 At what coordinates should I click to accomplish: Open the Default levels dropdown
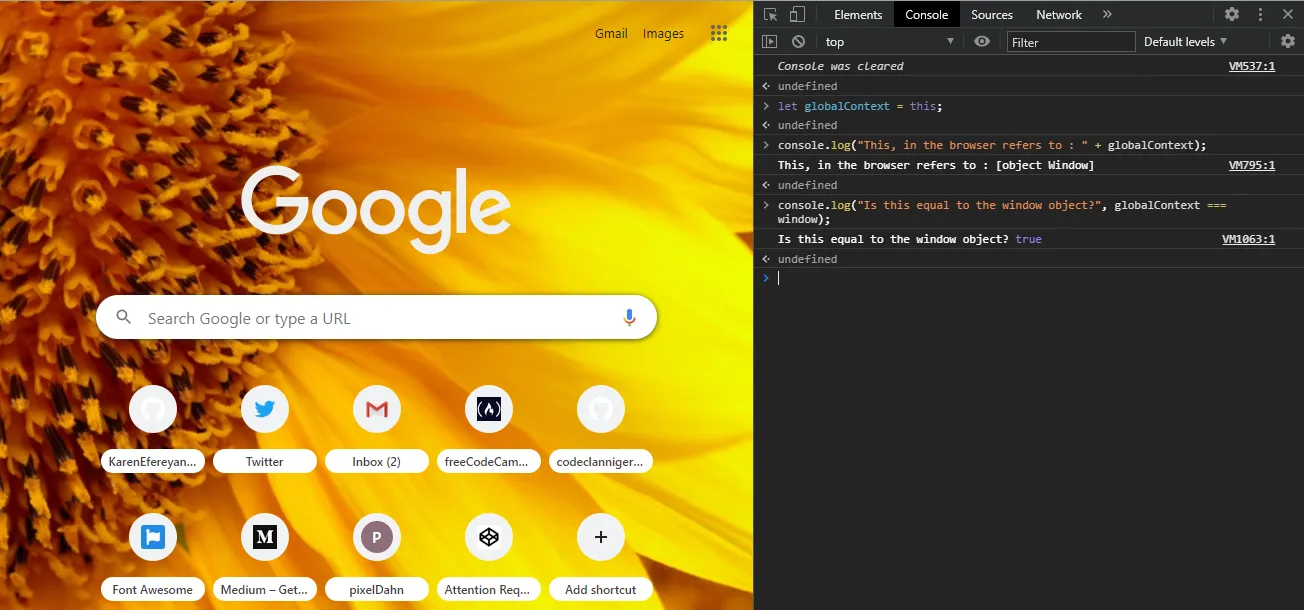[1185, 41]
